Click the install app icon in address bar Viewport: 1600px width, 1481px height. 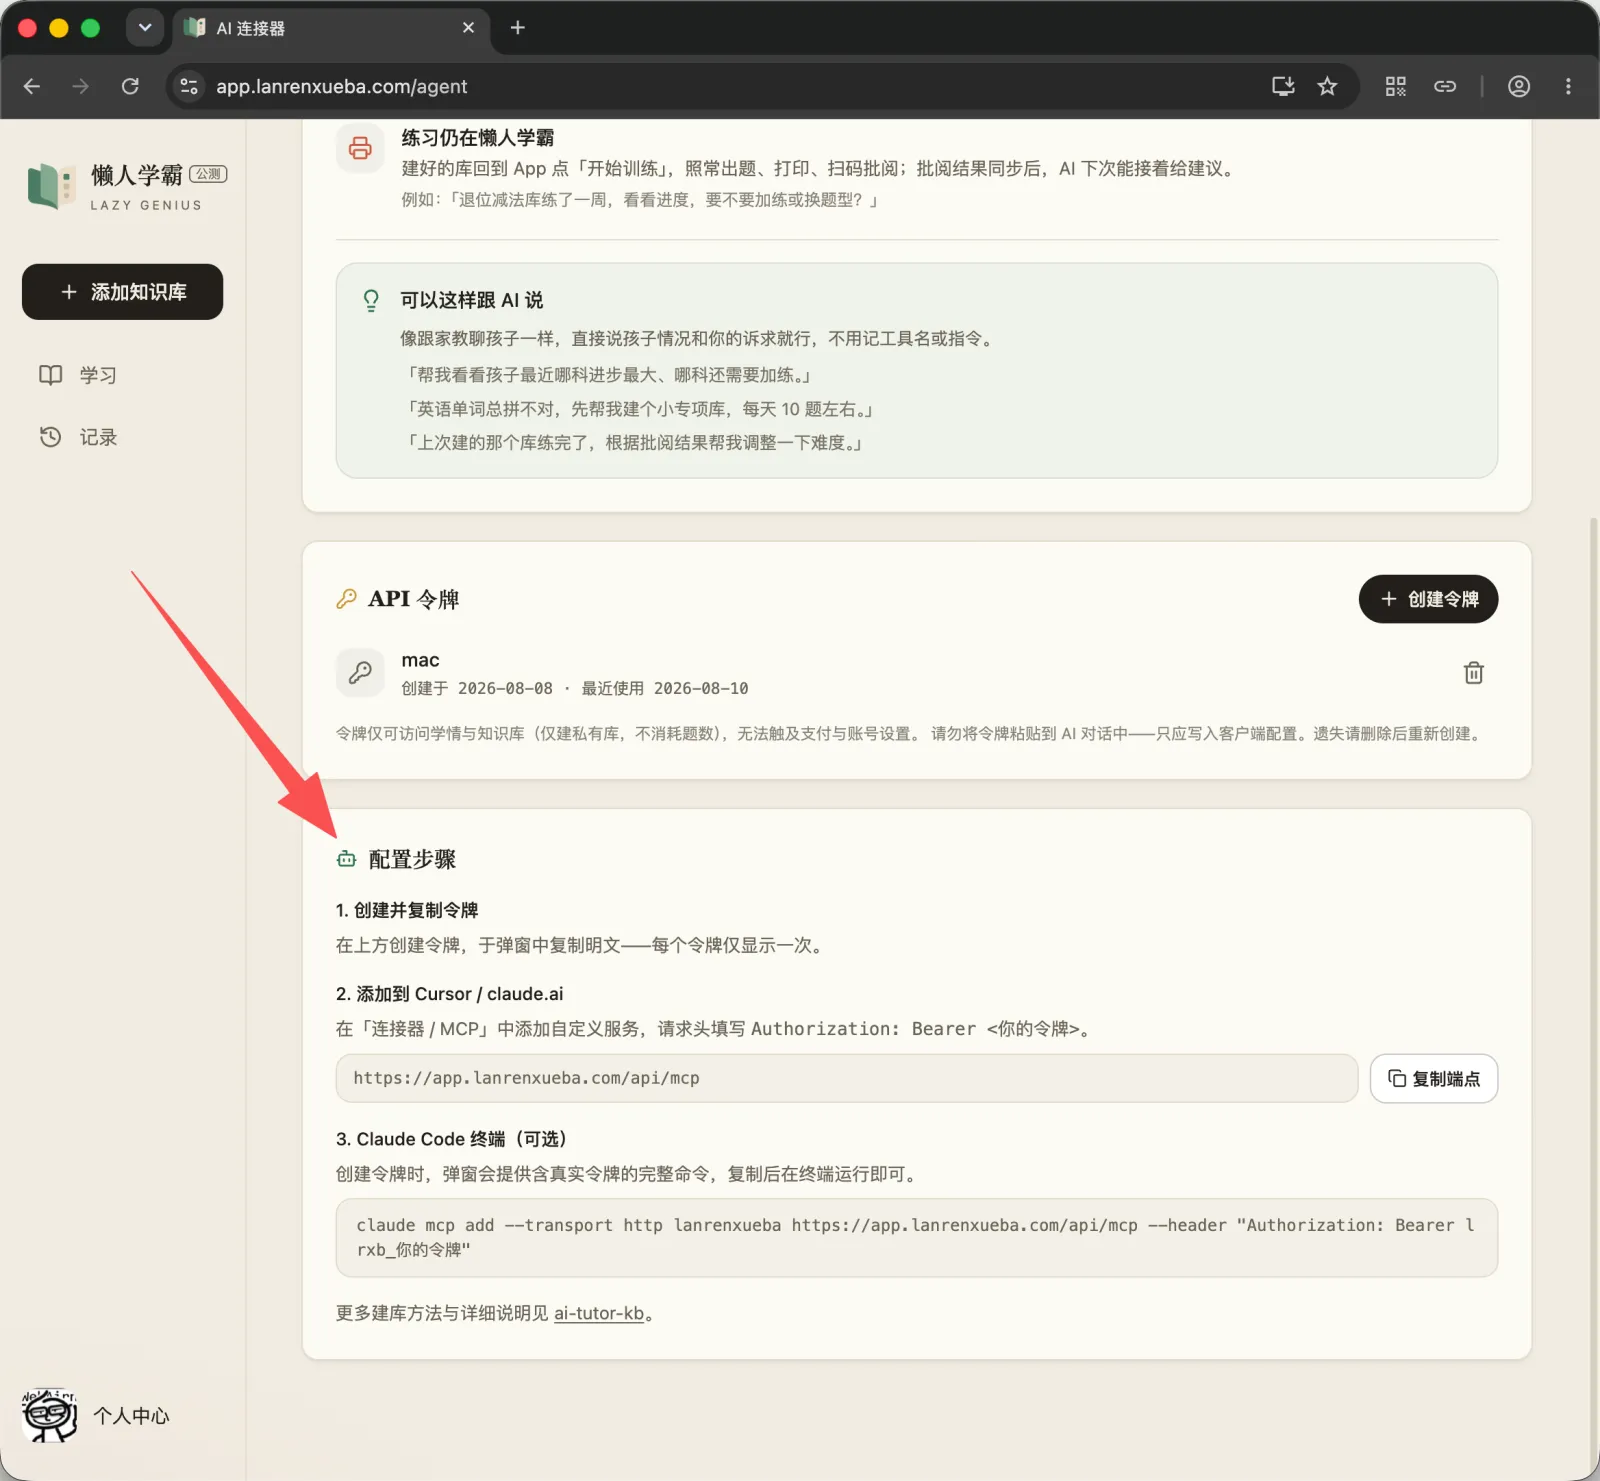pyautogui.click(x=1283, y=86)
